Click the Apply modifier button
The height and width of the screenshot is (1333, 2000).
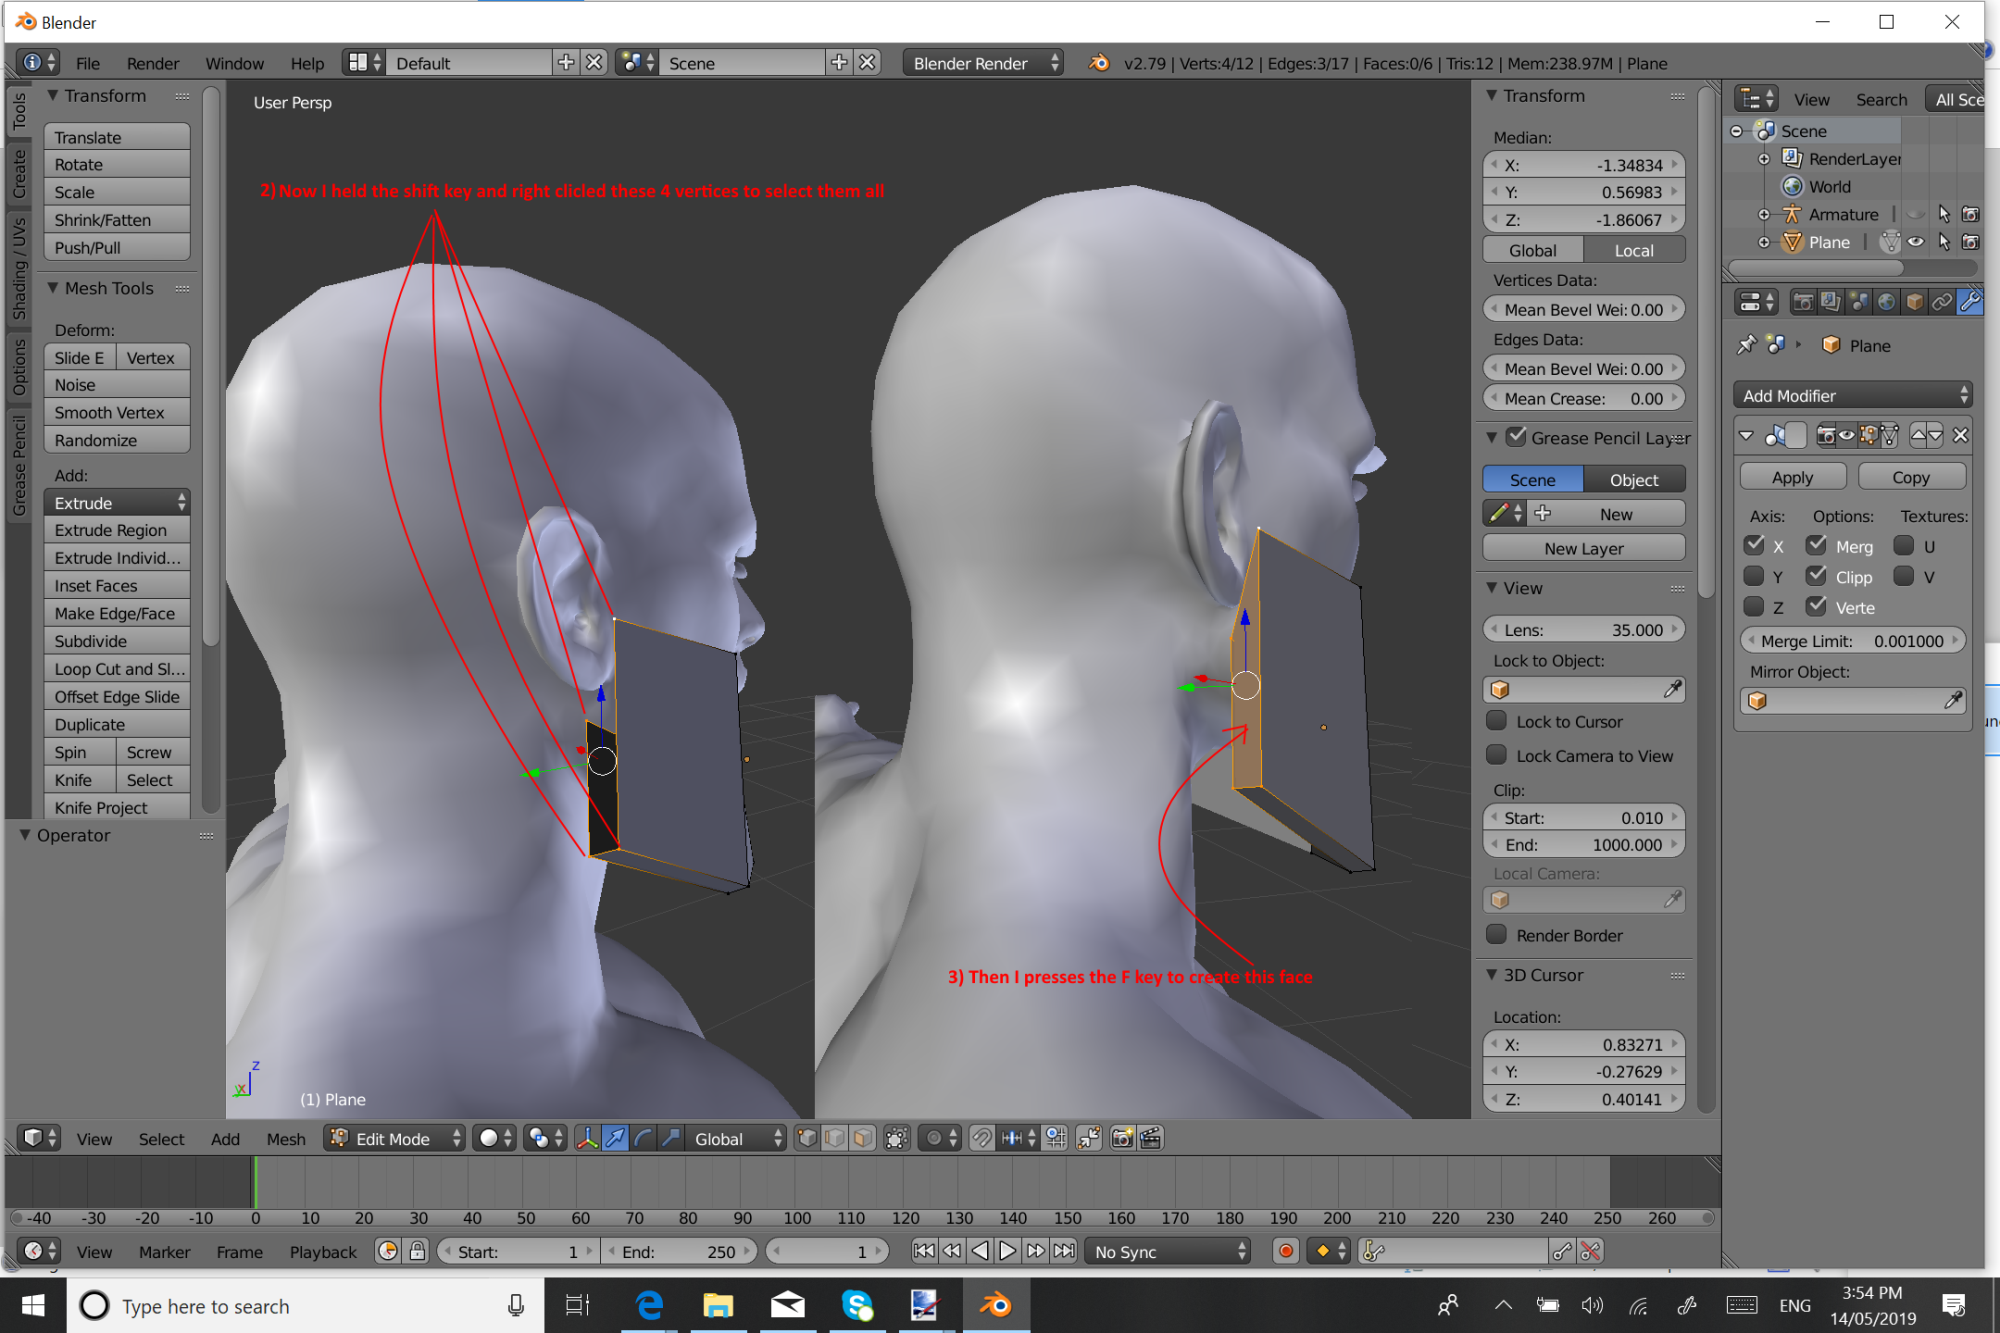pos(1792,477)
